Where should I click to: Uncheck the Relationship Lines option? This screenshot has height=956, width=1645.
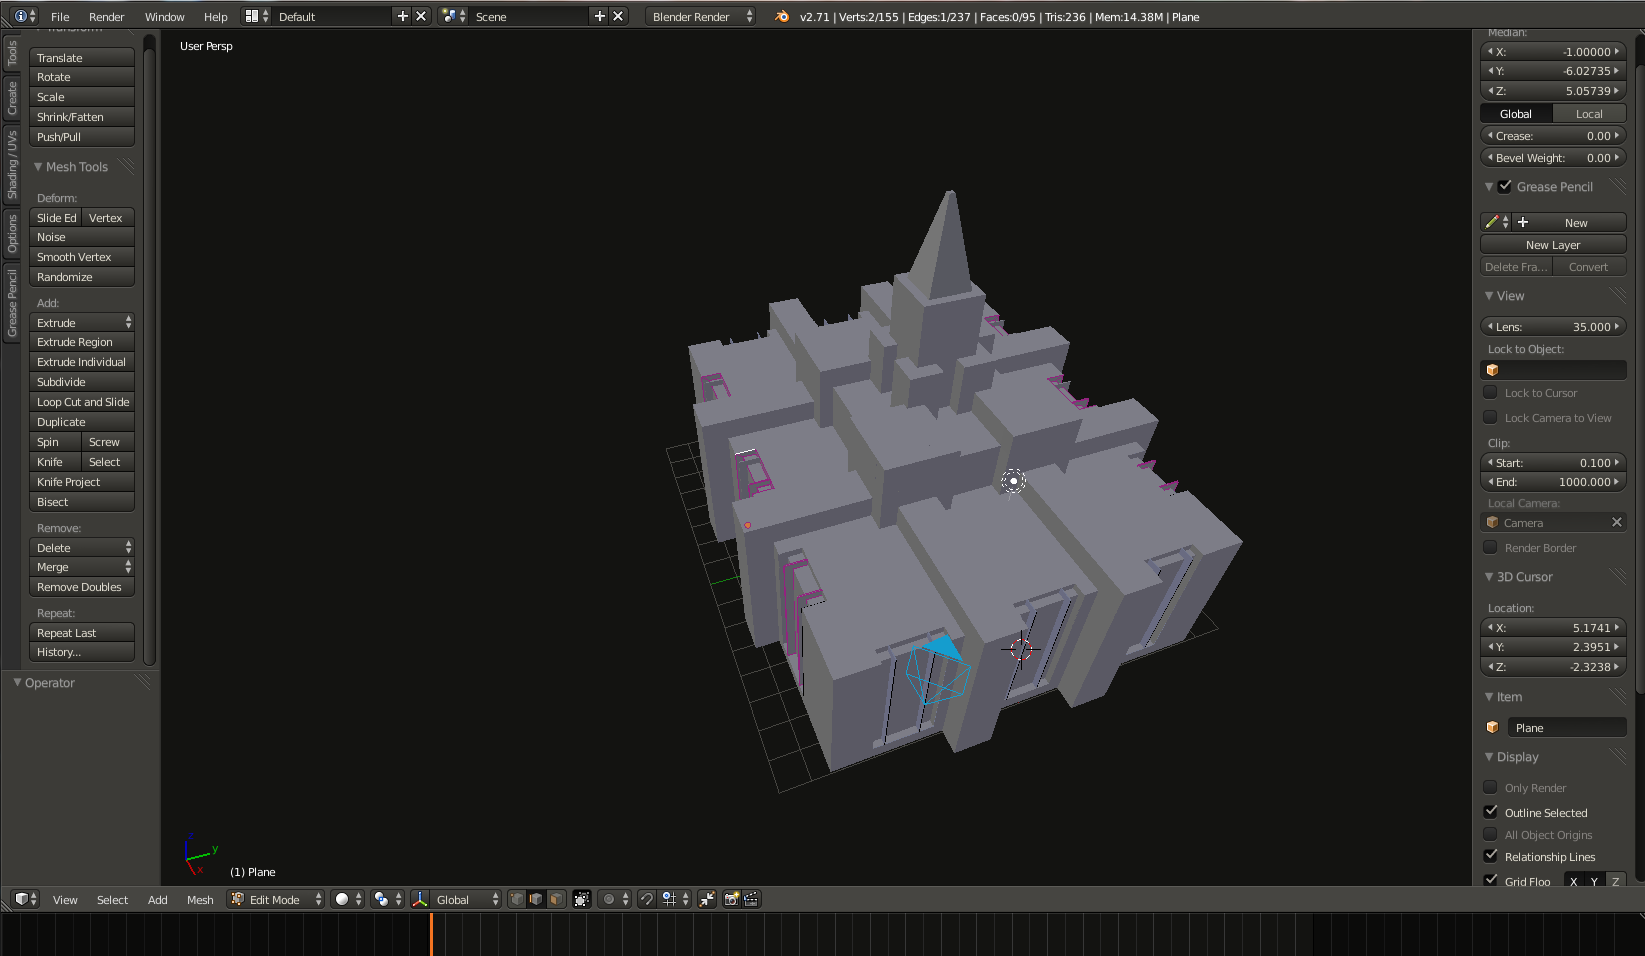[x=1491, y=856]
